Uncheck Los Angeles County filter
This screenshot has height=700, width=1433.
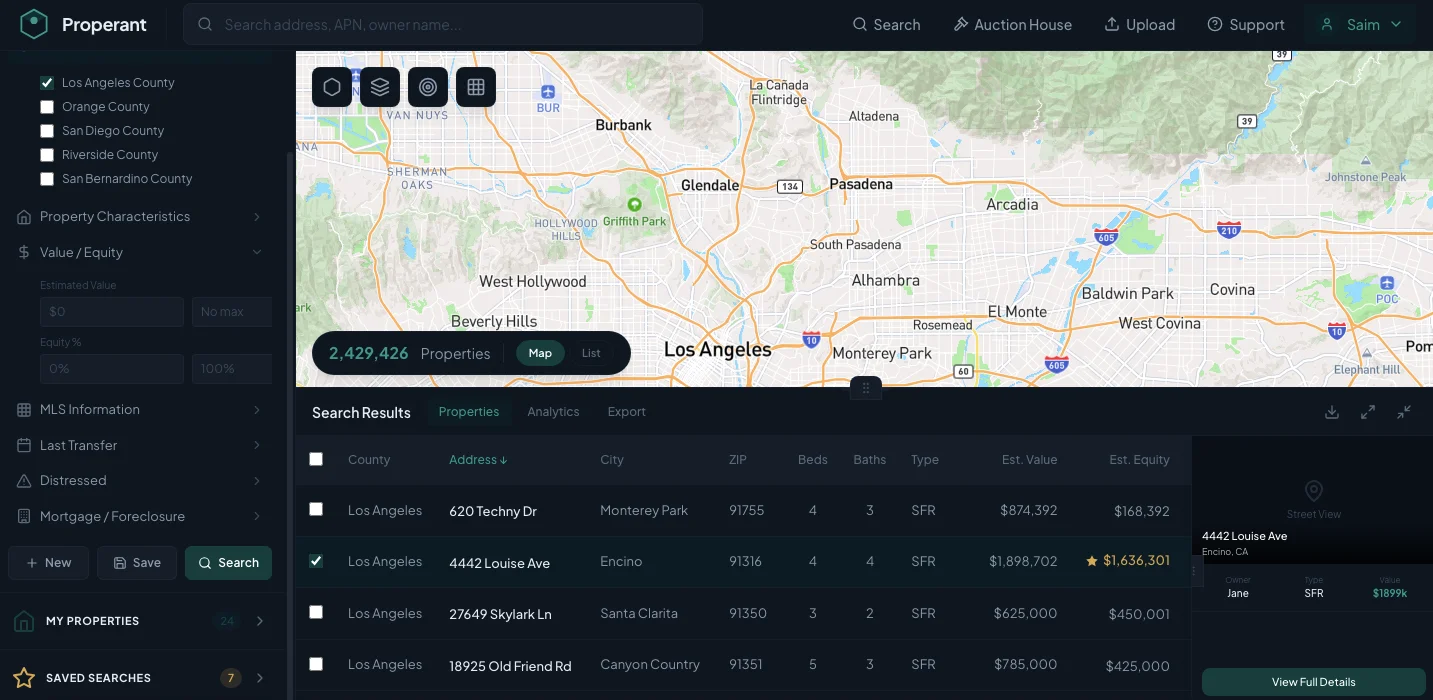coord(46,82)
